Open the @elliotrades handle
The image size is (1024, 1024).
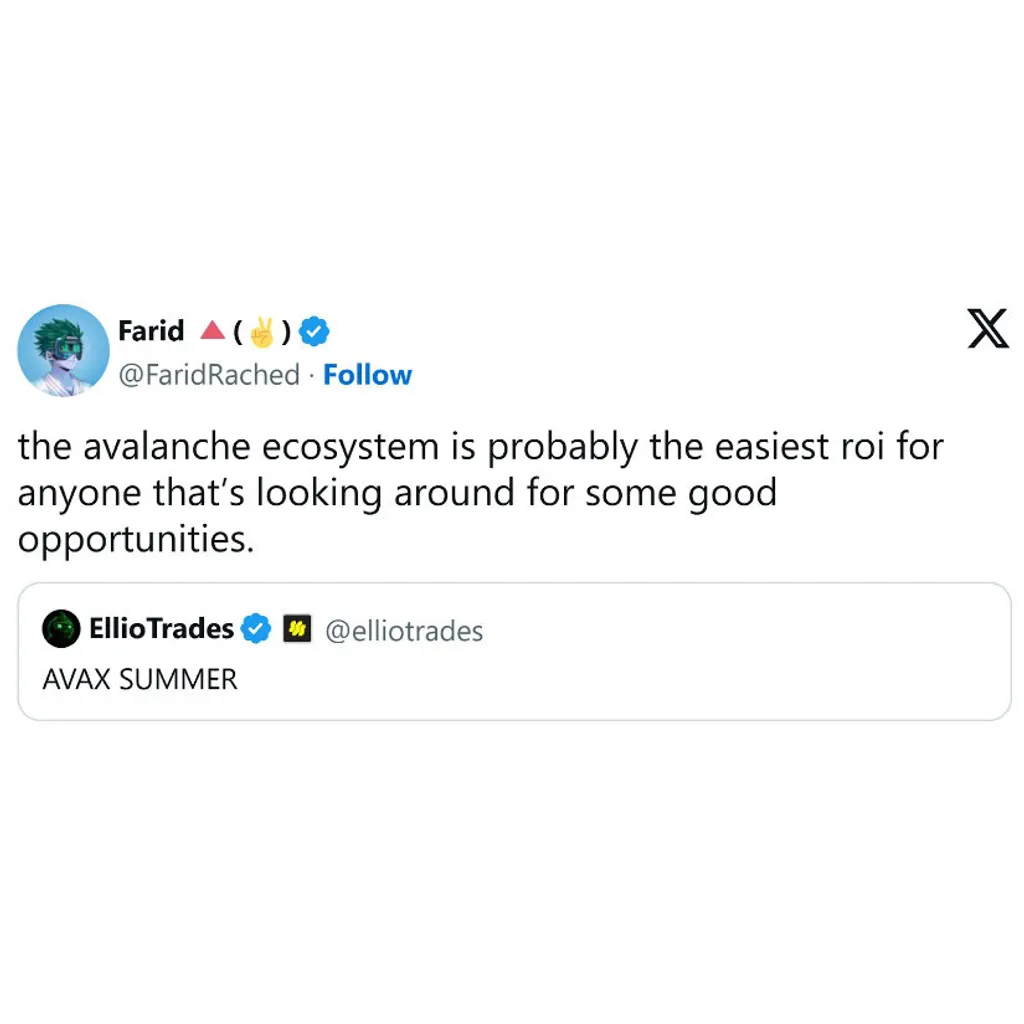coord(404,632)
